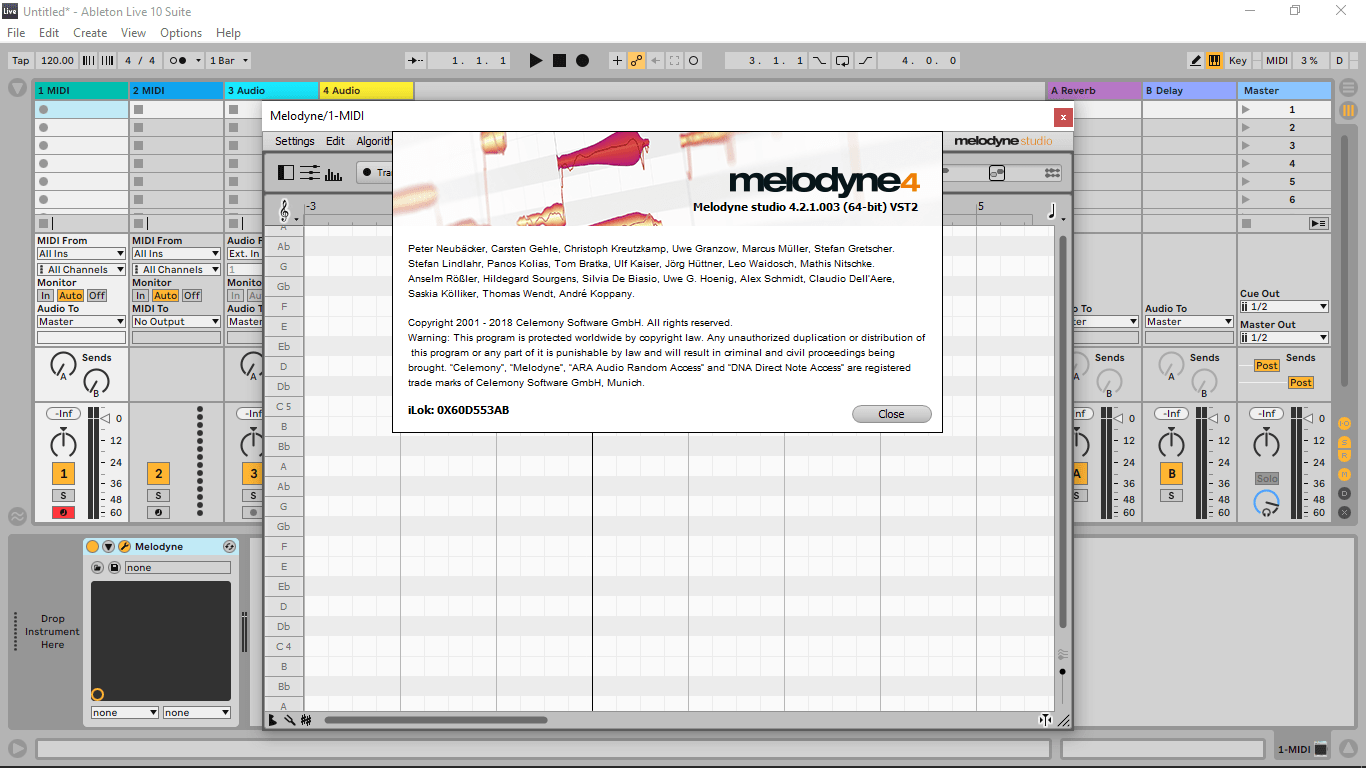Select the 2 MIDI track header
1366x768 pixels.
[x=176, y=90]
